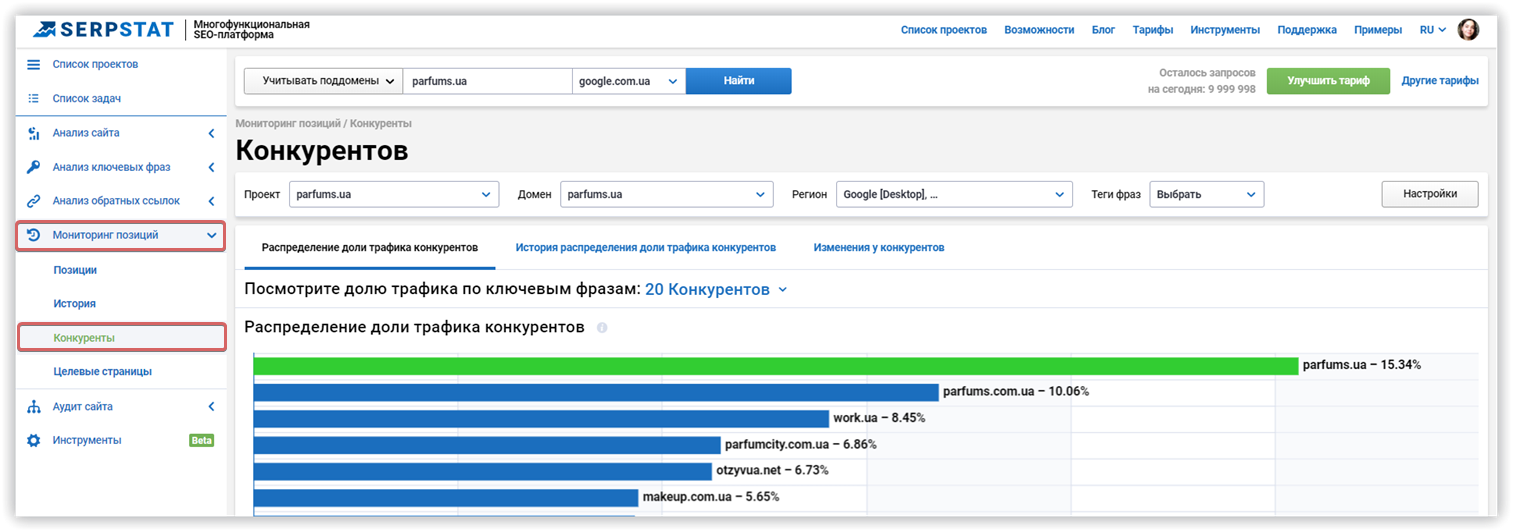The width and height of the screenshot is (1513, 532).
Task: Click the info icon next to chart title
Action: click(x=602, y=328)
